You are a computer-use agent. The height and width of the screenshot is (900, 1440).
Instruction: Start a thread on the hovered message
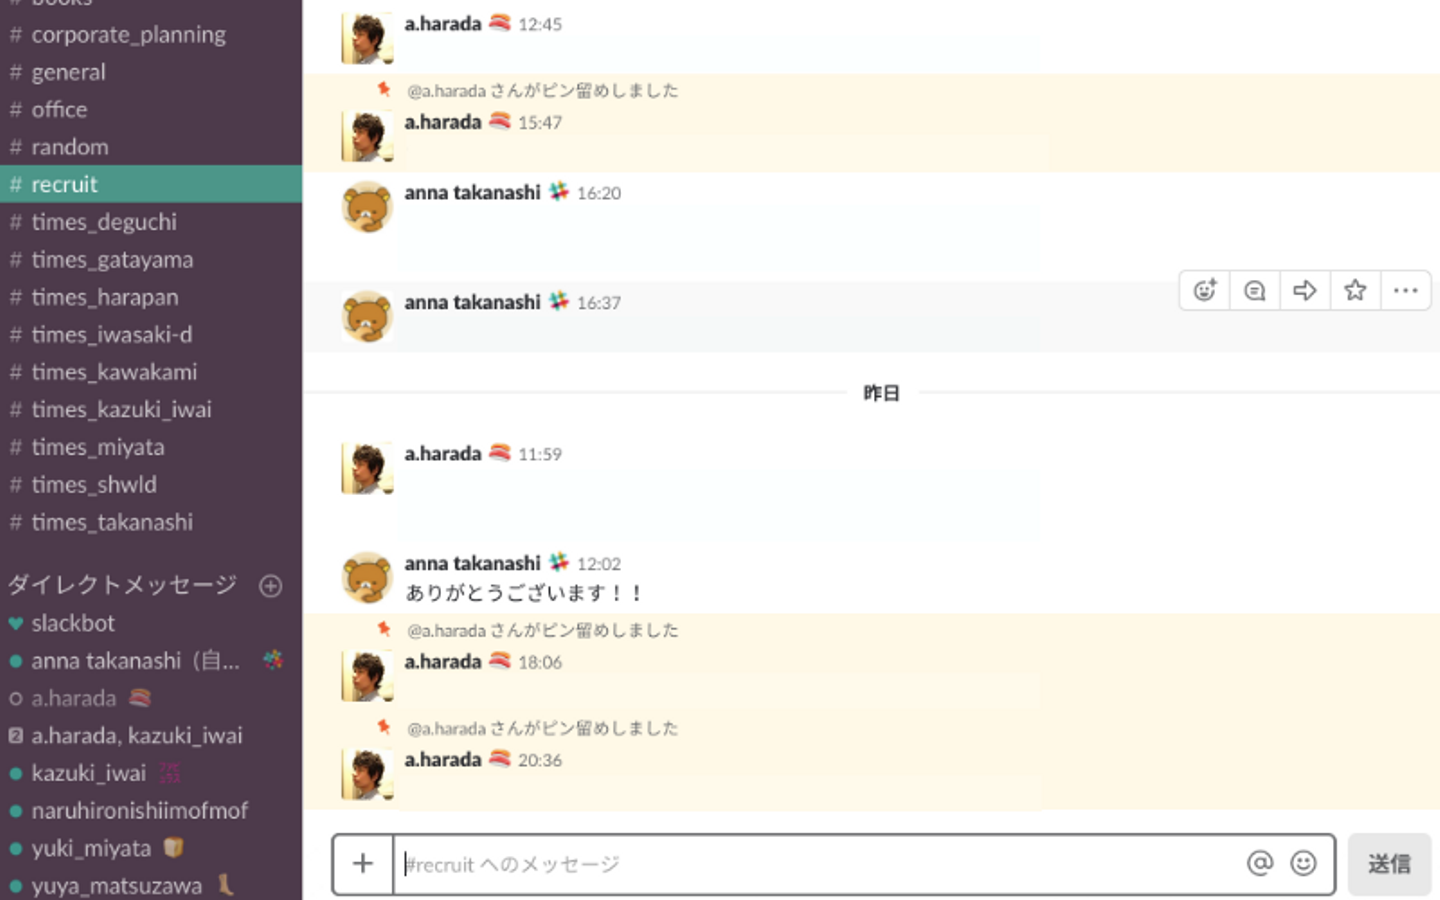tap(1255, 291)
